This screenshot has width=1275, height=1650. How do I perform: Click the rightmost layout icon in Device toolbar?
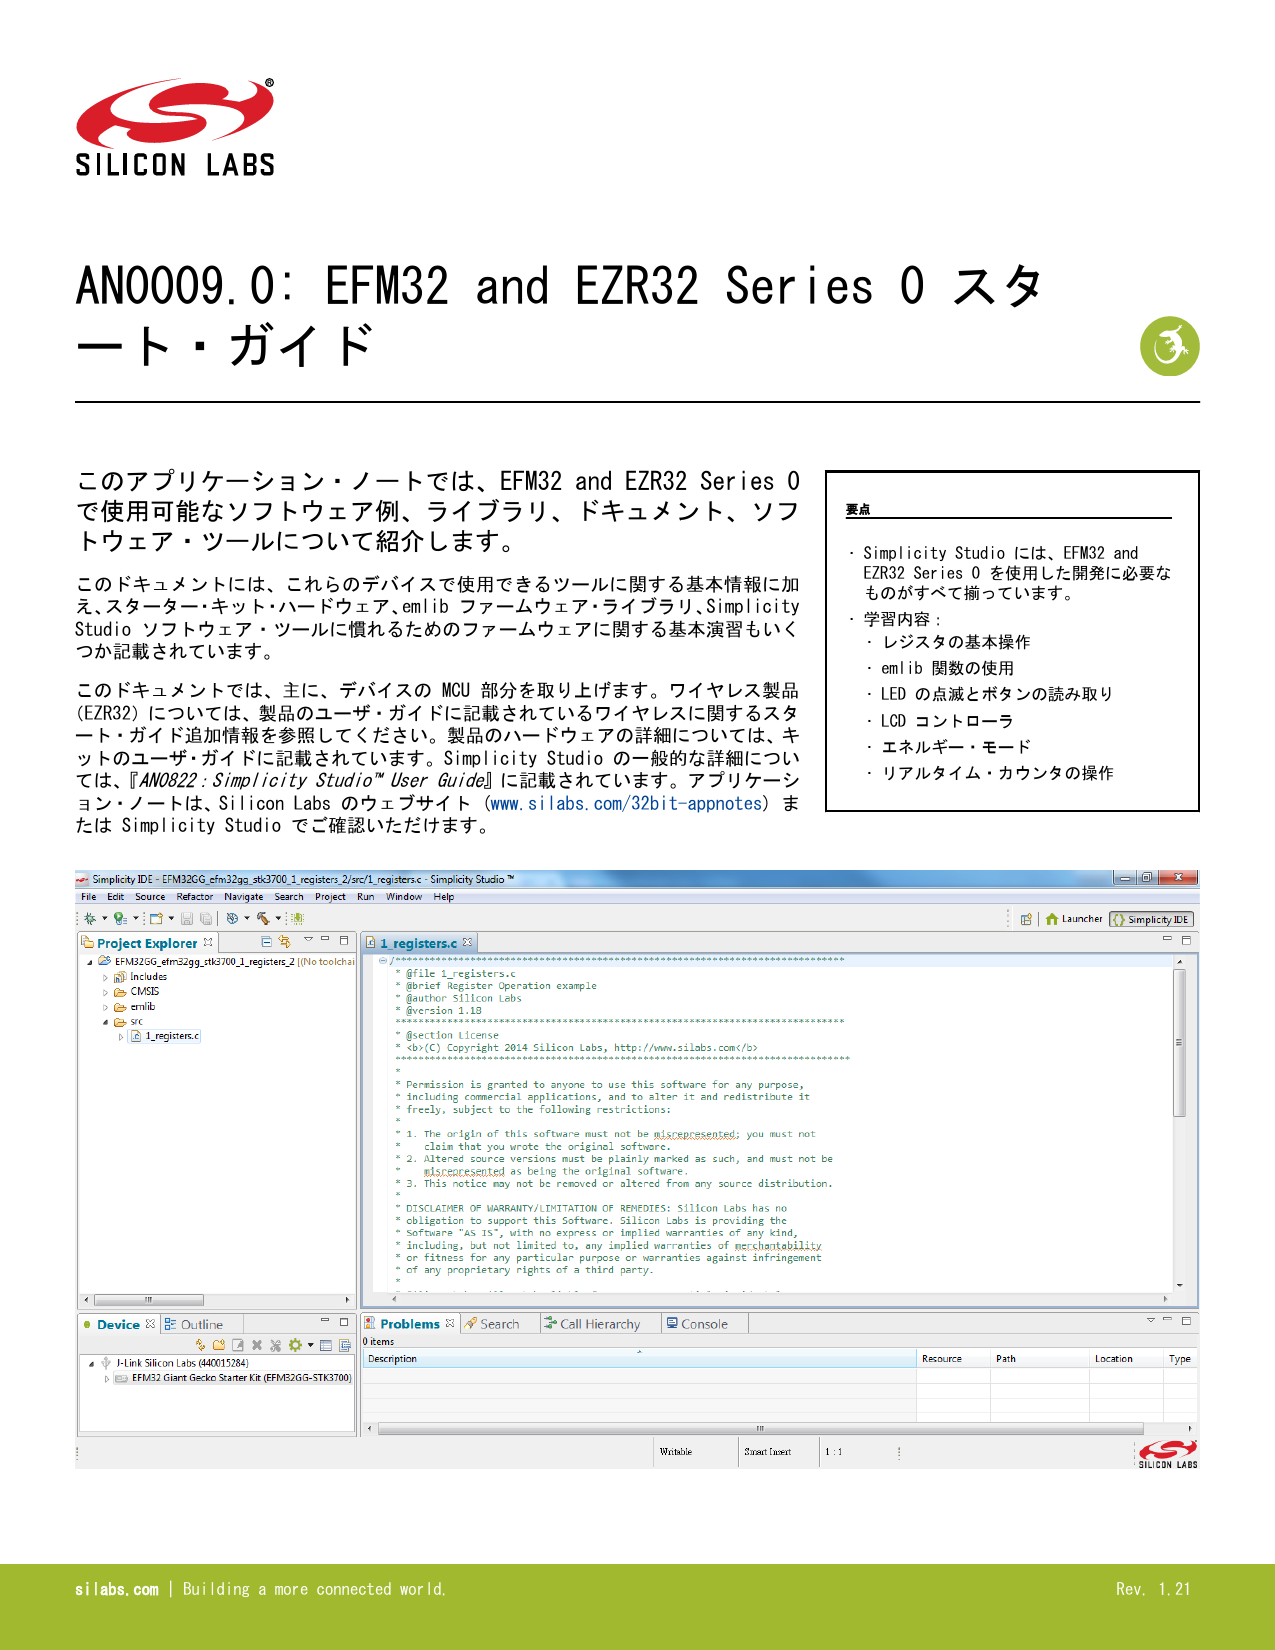tap(344, 1346)
